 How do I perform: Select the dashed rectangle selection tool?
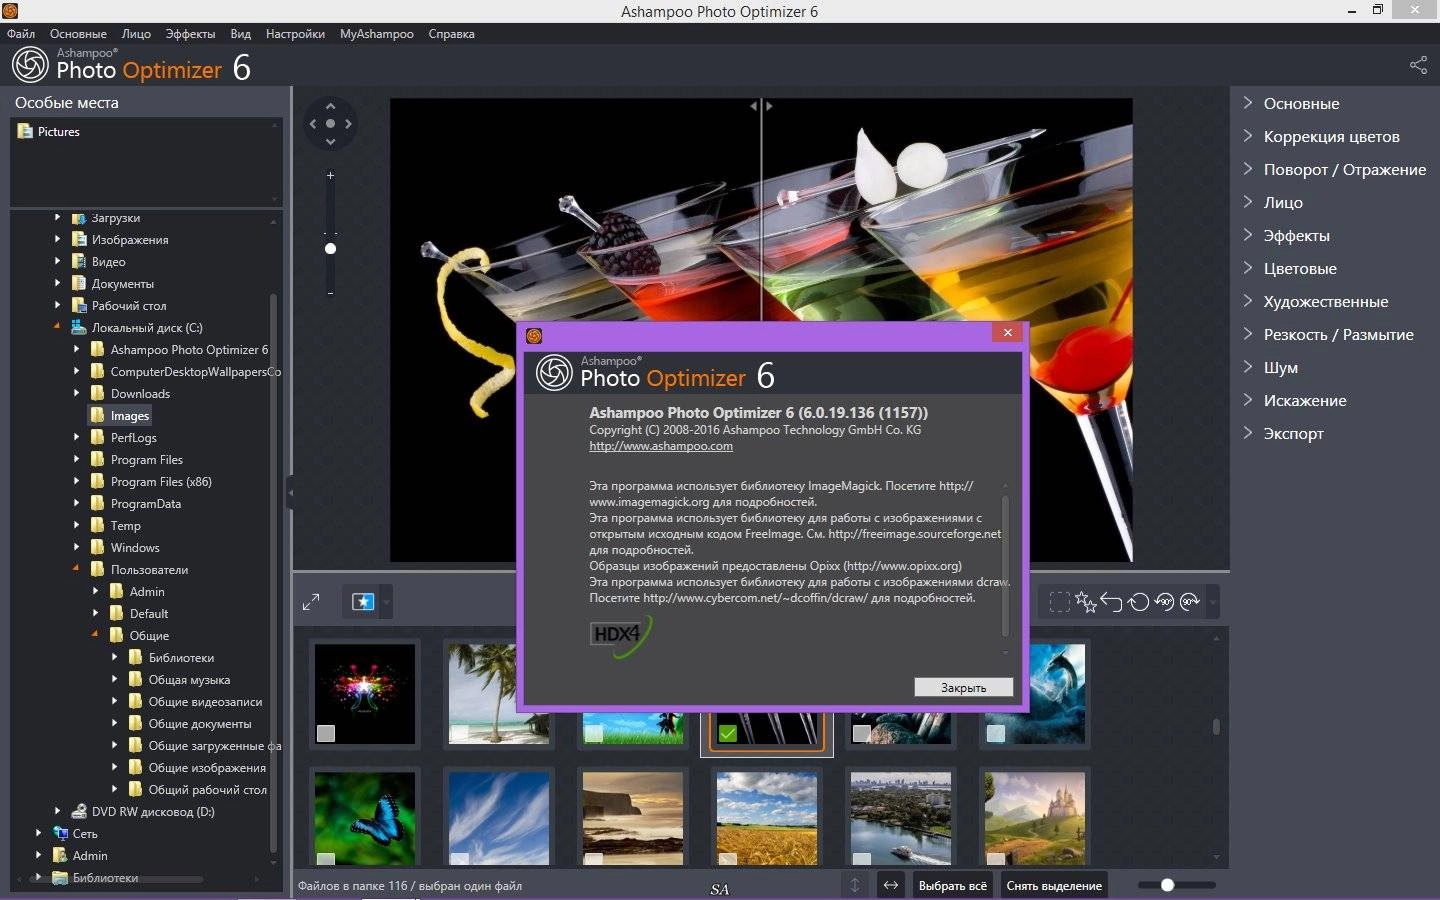pyautogui.click(x=1059, y=602)
